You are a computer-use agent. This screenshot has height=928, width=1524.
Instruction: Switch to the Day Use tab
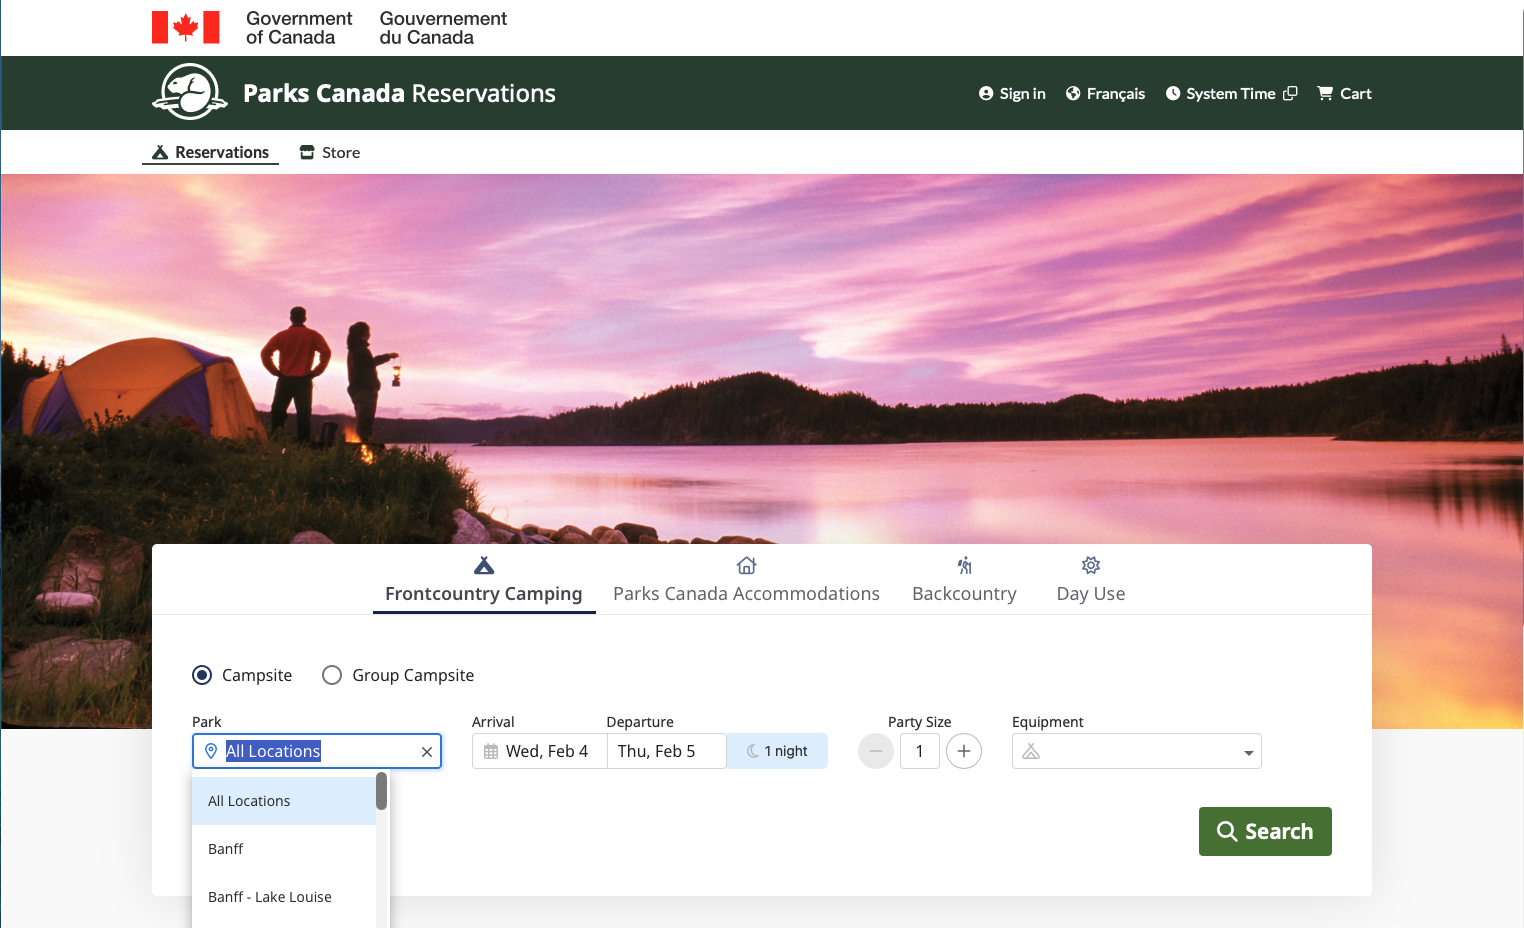[1090, 581]
